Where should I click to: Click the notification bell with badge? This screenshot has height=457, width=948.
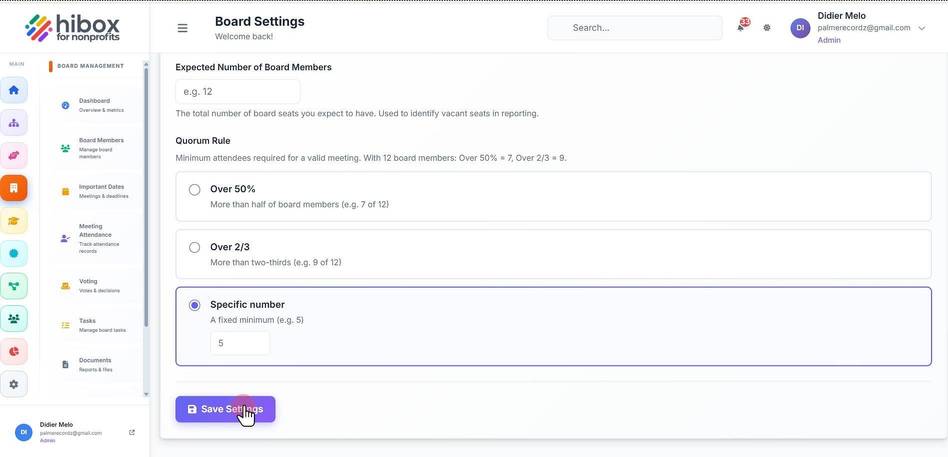pyautogui.click(x=741, y=27)
